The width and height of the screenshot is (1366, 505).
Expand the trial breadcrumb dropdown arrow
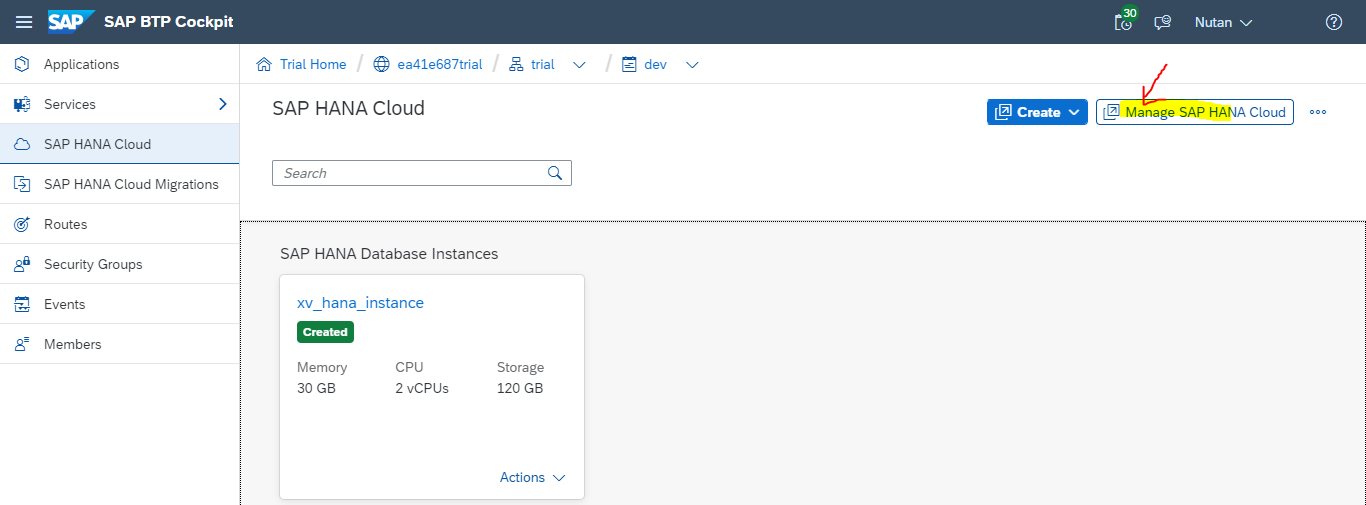coord(579,65)
